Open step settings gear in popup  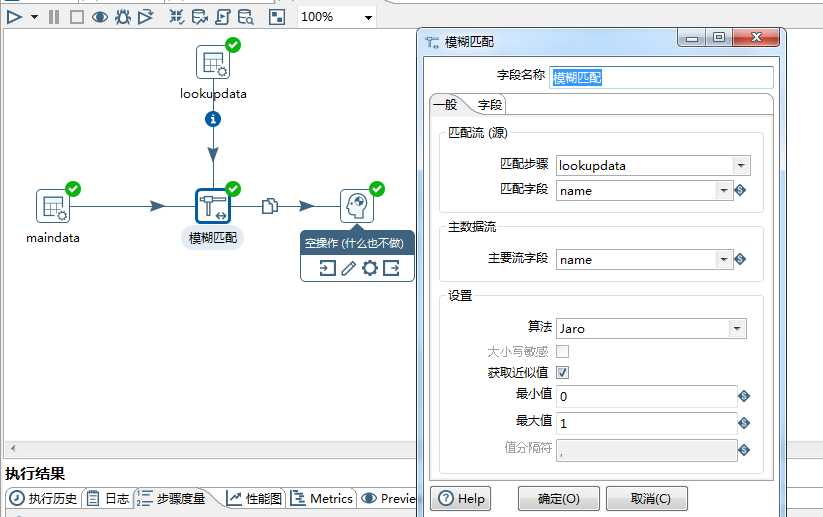point(370,268)
